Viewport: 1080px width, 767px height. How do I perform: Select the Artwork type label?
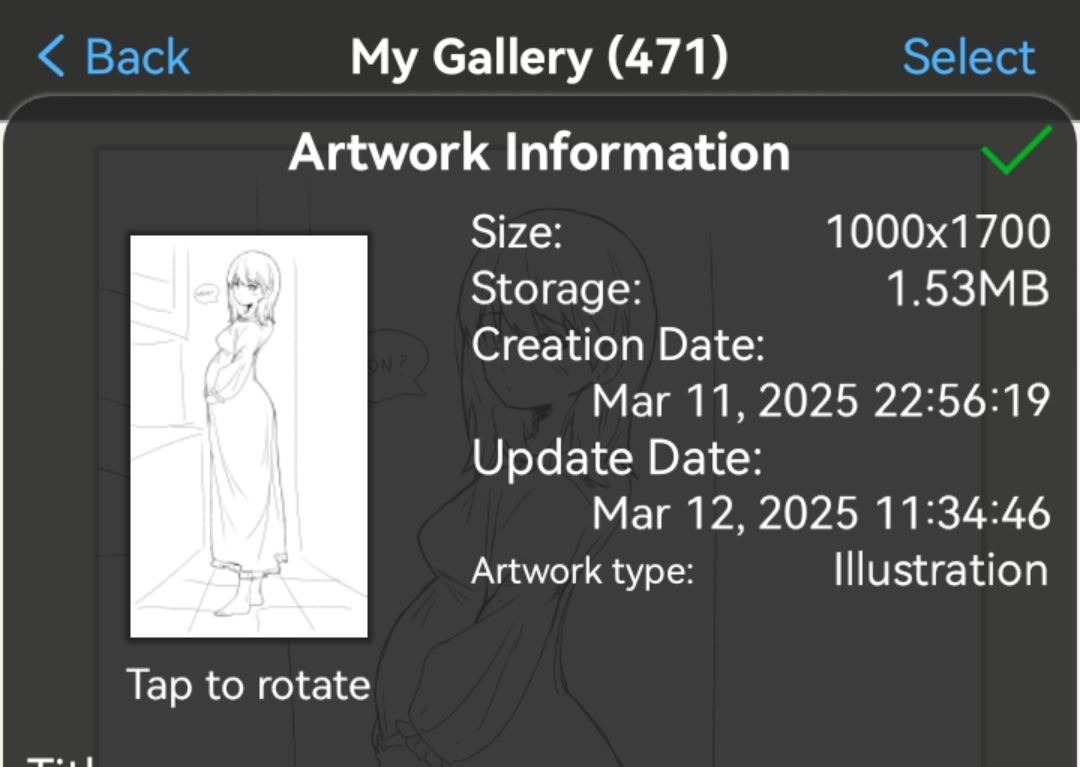pos(582,572)
